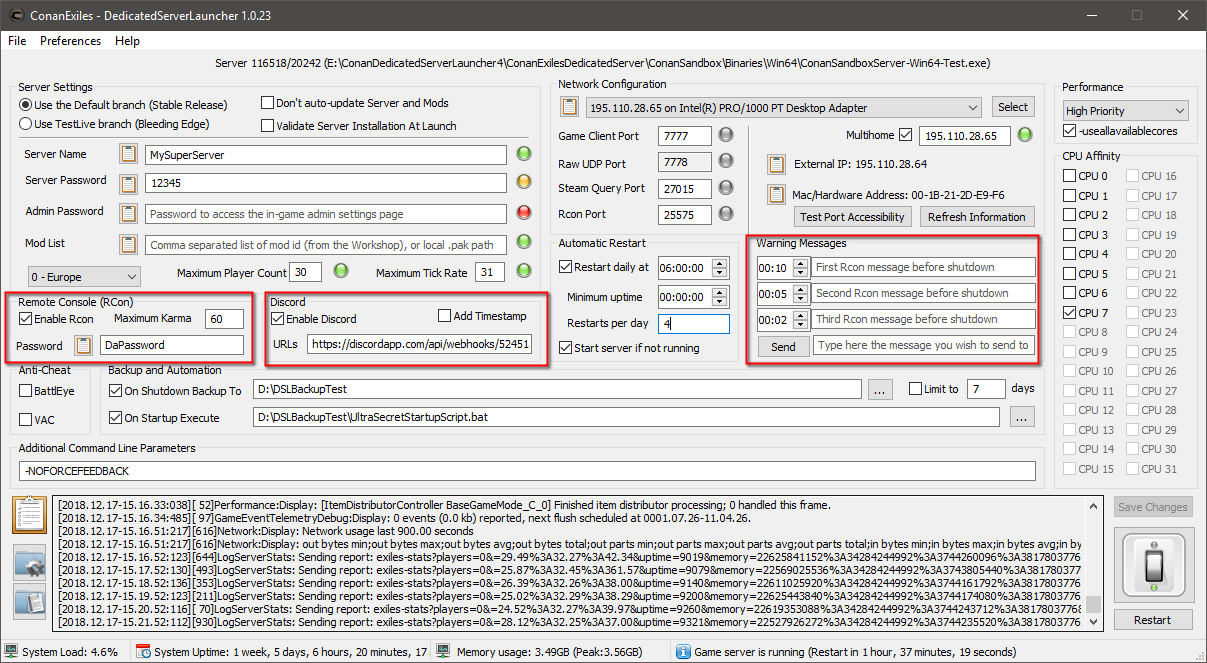Viewport: 1207px width, 663px height.
Task: Click green light beside Maximum Tick Rate
Action: pos(523,272)
